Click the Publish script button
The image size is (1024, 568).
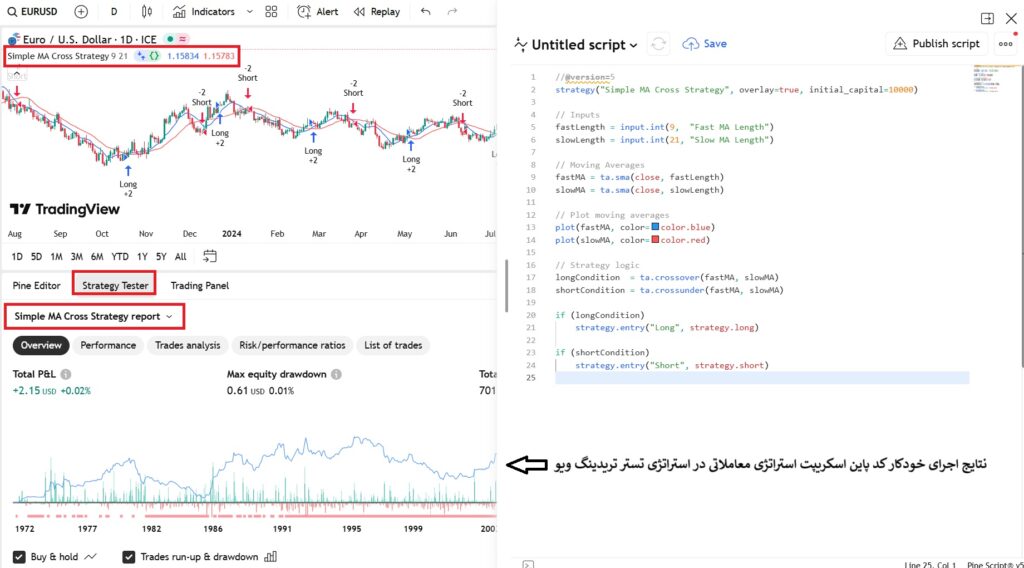point(936,44)
